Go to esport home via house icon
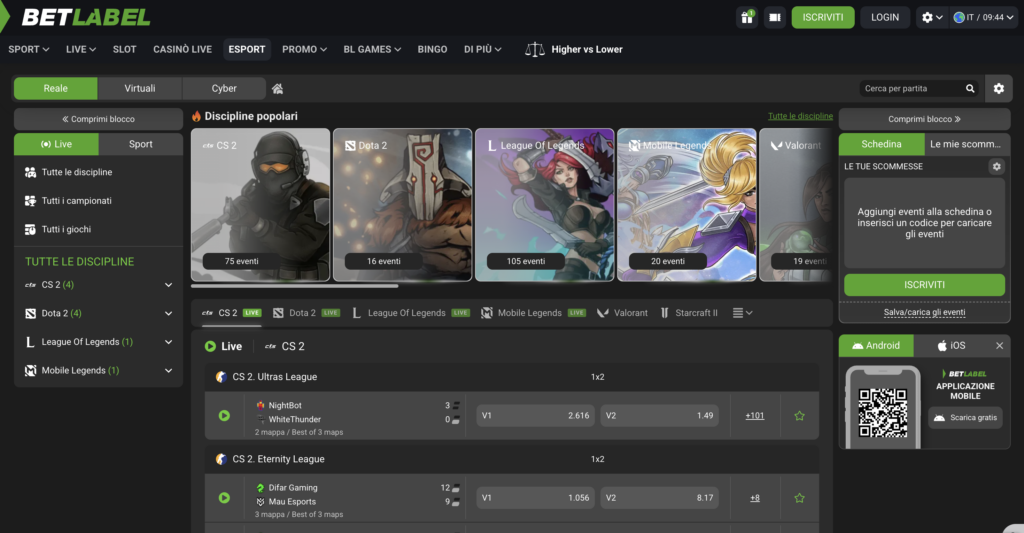Image resolution: width=1024 pixels, height=533 pixels. coord(278,88)
